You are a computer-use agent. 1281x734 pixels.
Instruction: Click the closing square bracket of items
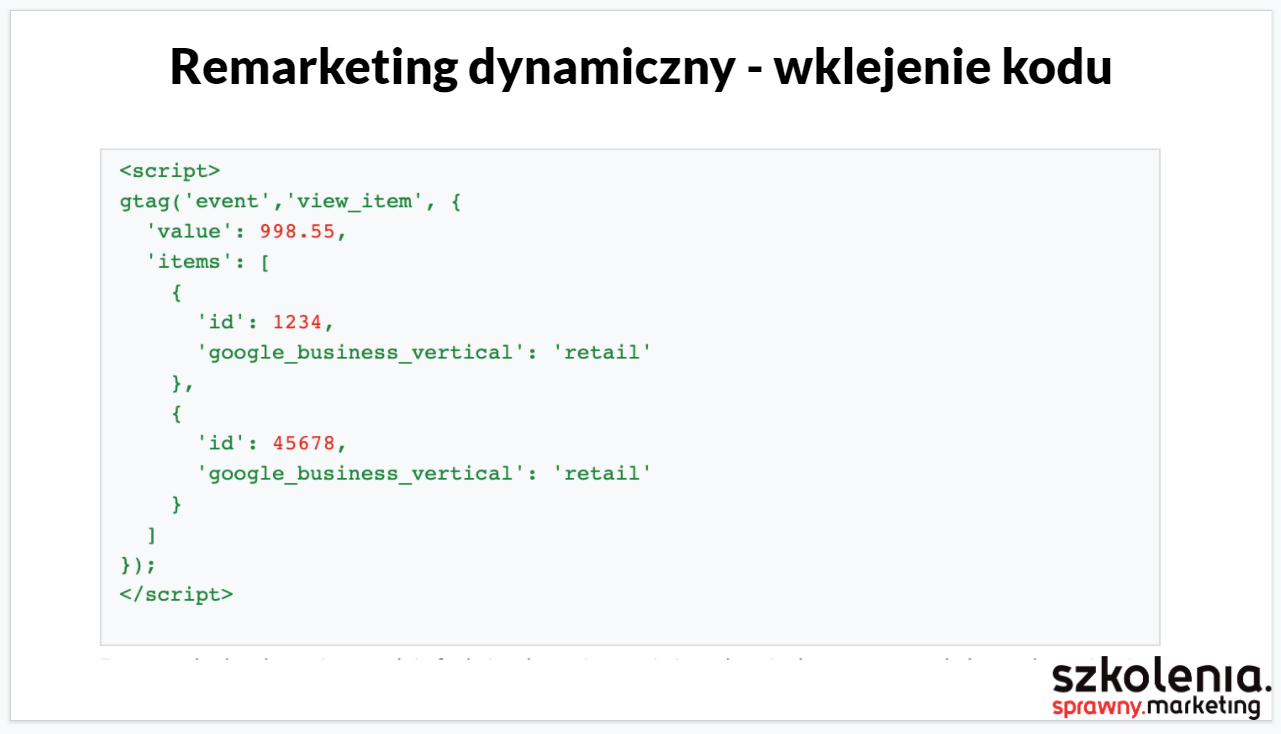(x=151, y=534)
